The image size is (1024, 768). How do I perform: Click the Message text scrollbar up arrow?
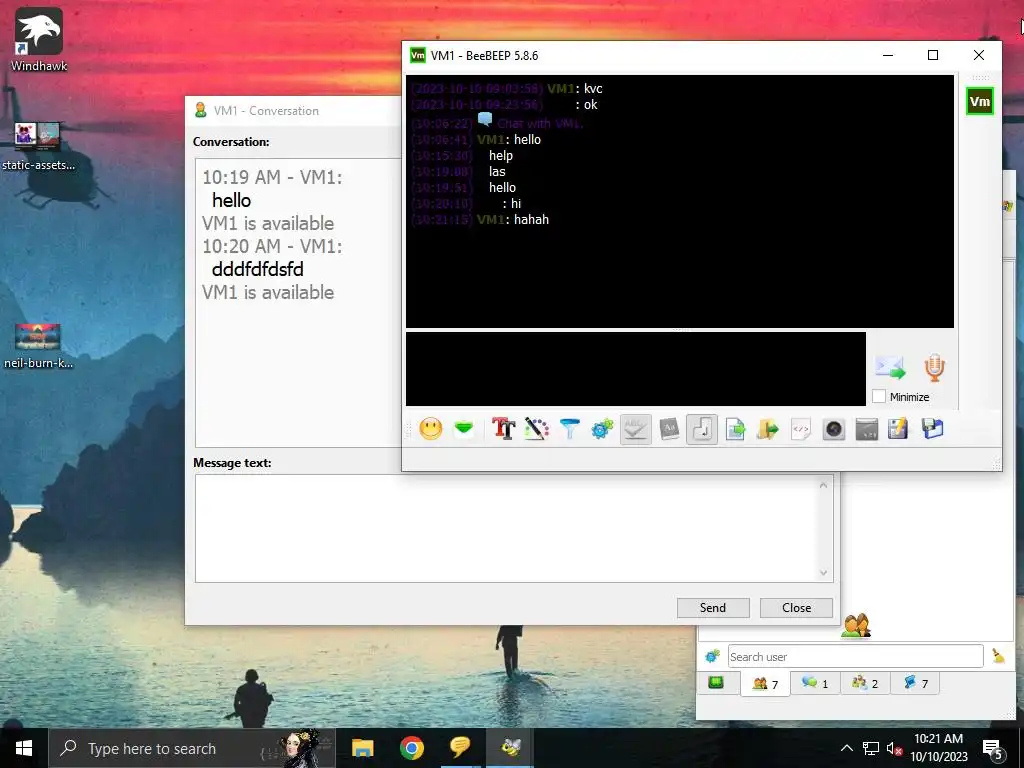[824, 485]
